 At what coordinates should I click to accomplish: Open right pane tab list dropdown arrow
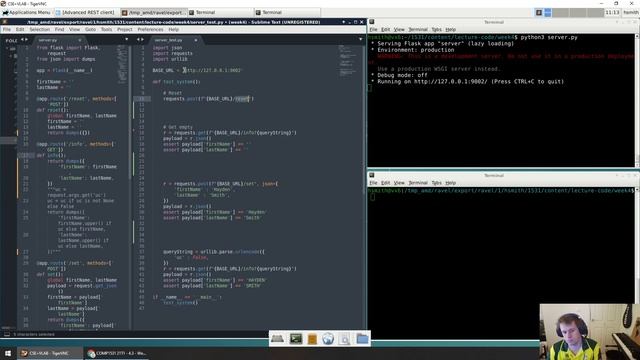tap(360, 40)
